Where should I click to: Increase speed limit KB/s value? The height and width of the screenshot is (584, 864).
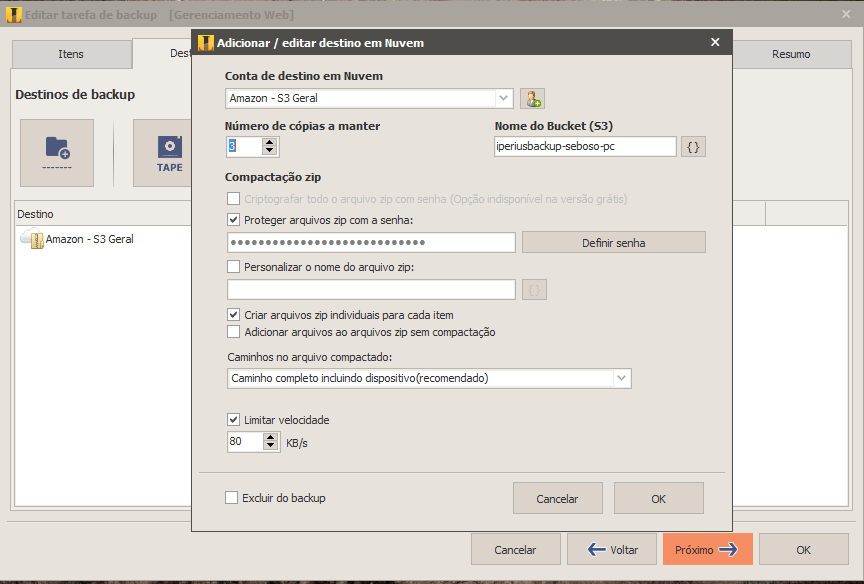pyautogui.click(x=270, y=437)
